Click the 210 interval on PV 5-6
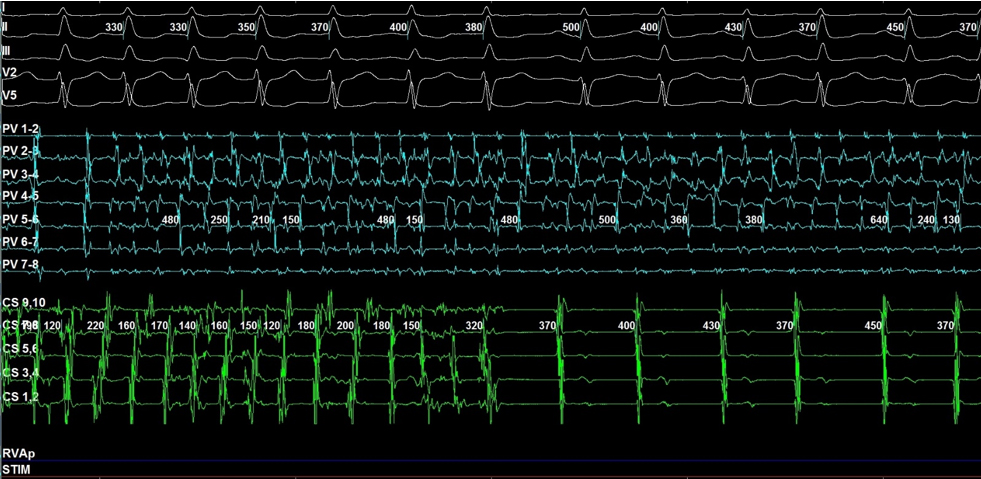Image resolution: width=981 pixels, height=479 pixels. pyautogui.click(x=261, y=220)
